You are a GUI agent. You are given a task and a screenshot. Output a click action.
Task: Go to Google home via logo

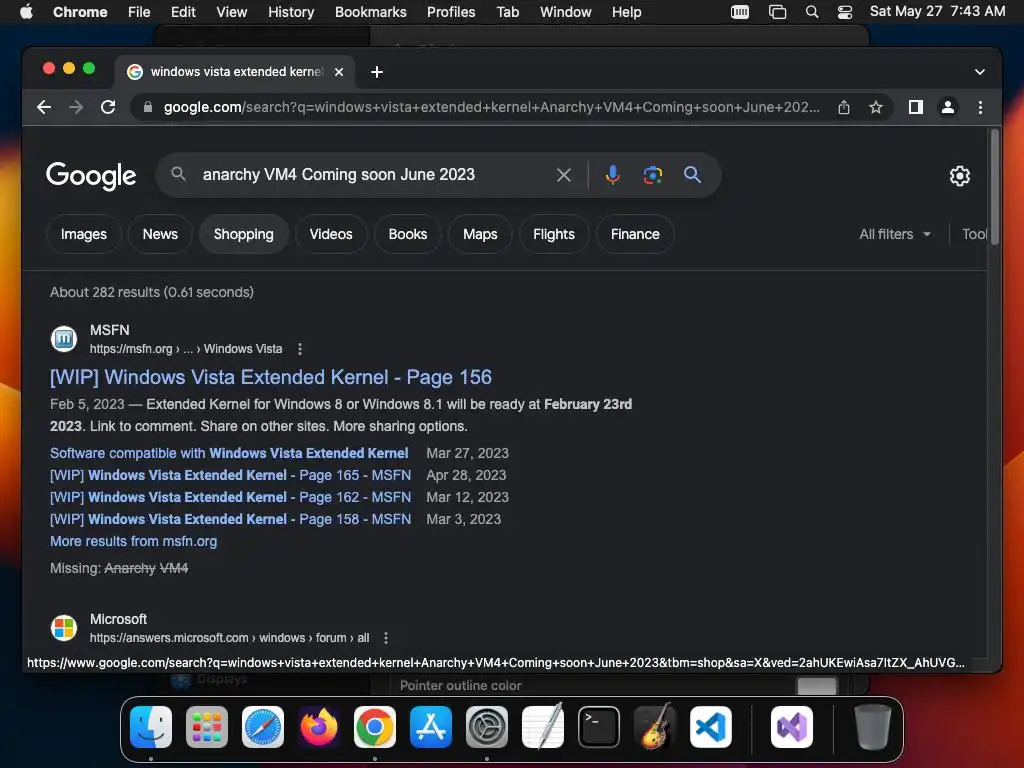(x=91, y=176)
